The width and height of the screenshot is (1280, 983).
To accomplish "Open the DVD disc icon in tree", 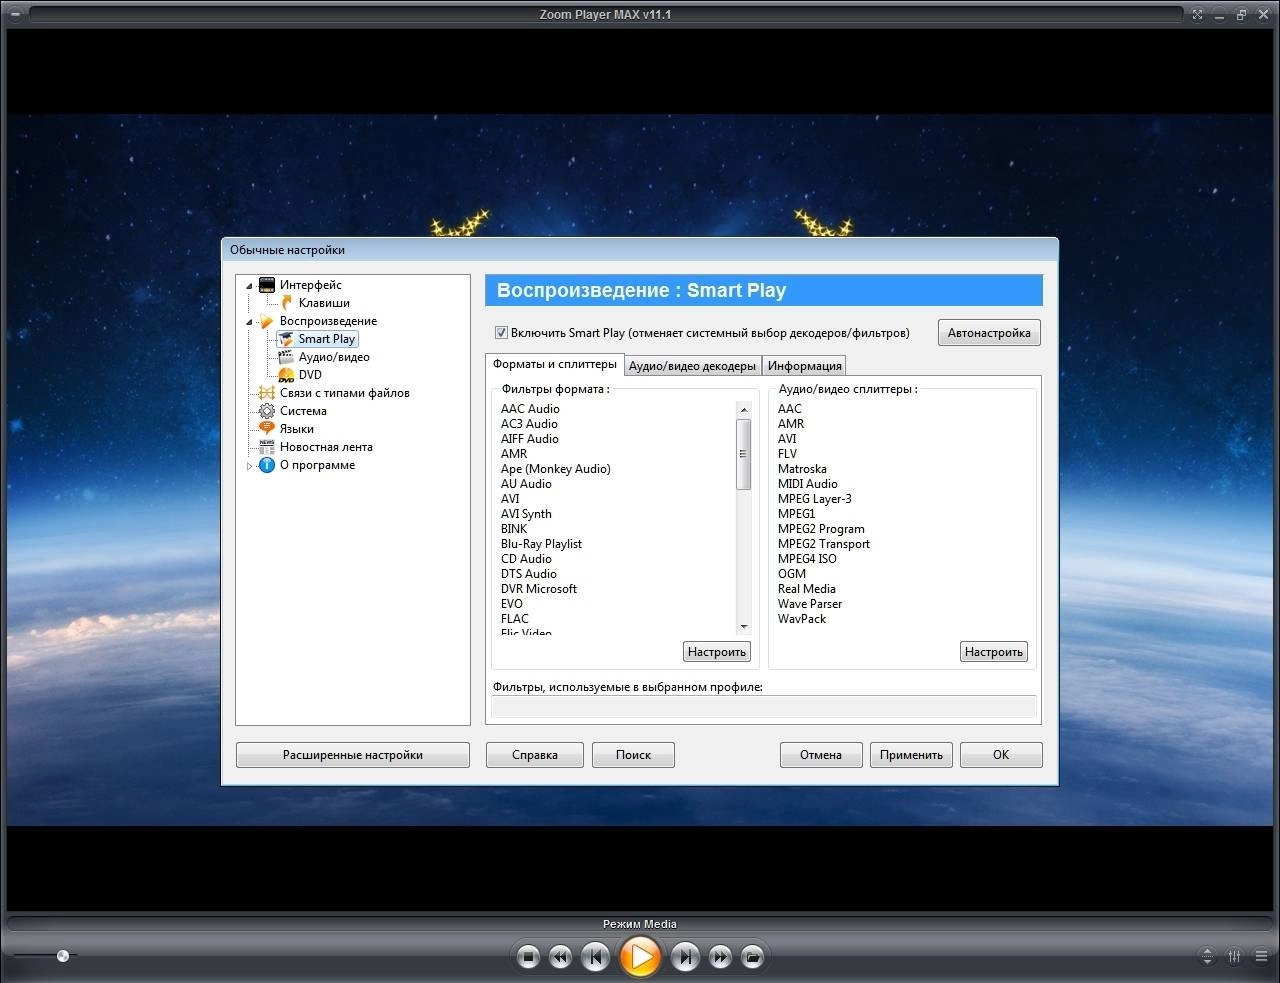I will (286, 375).
